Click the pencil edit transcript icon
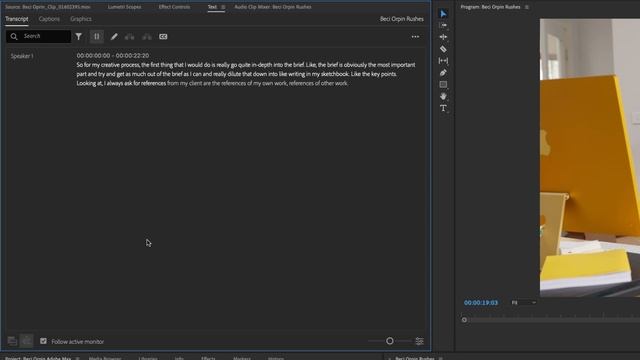 pyautogui.click(x=114, y=37)
